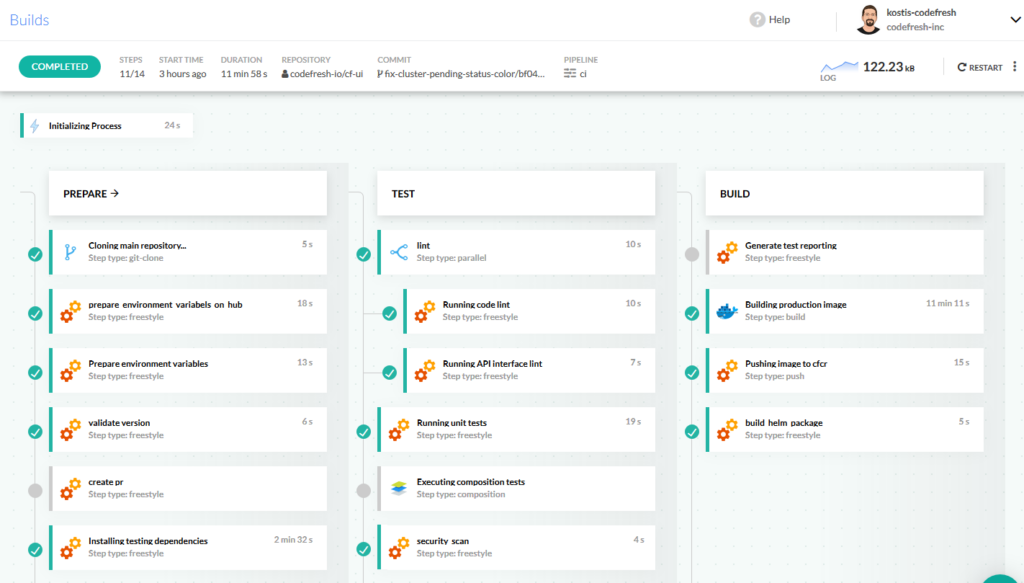Click the gray status circle beside create pr
1024x583 pixels.
click(x=35, y=488)
